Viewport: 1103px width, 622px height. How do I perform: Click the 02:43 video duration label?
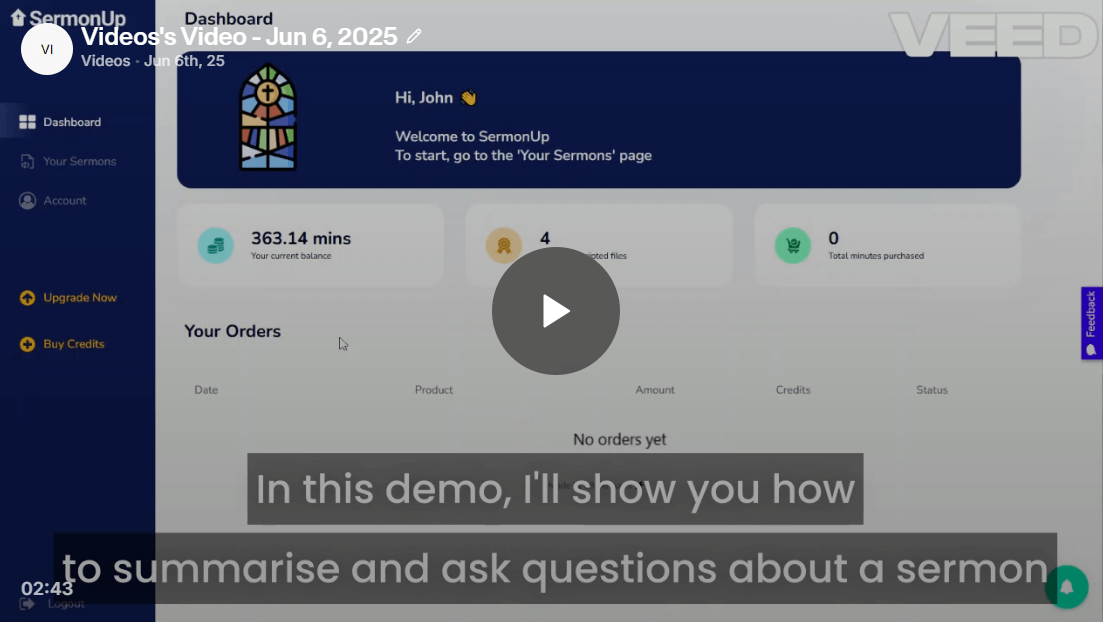pyautogui.click(x=47, y=588)
